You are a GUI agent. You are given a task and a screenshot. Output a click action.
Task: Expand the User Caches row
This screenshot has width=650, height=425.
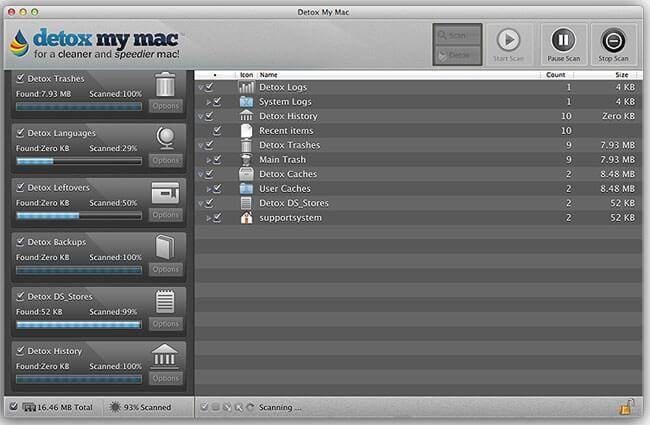click(209, 189)
